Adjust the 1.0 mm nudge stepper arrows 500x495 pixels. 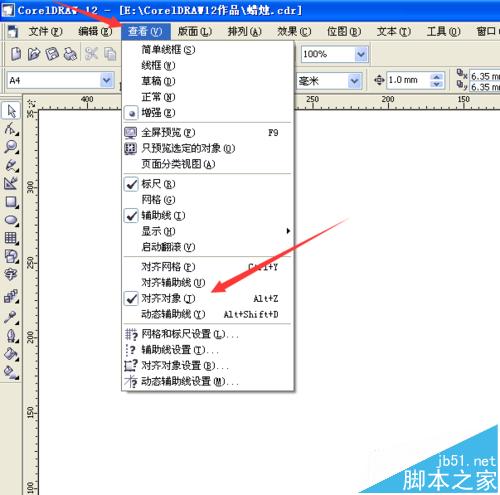coord(437,81)
